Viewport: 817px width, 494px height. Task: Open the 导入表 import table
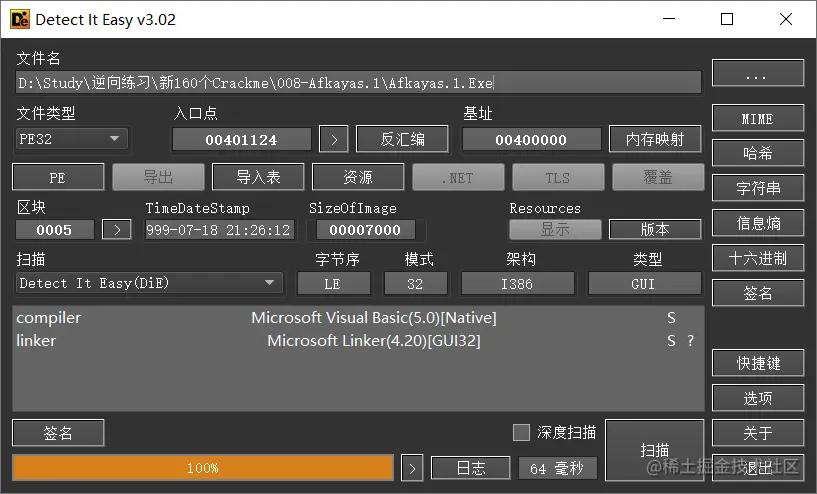coord(258,177)
